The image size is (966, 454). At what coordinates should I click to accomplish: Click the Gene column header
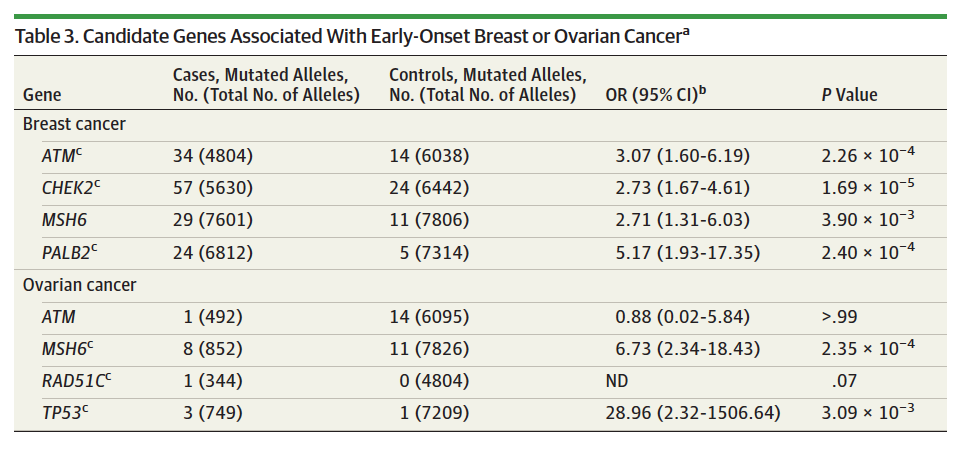42,95
